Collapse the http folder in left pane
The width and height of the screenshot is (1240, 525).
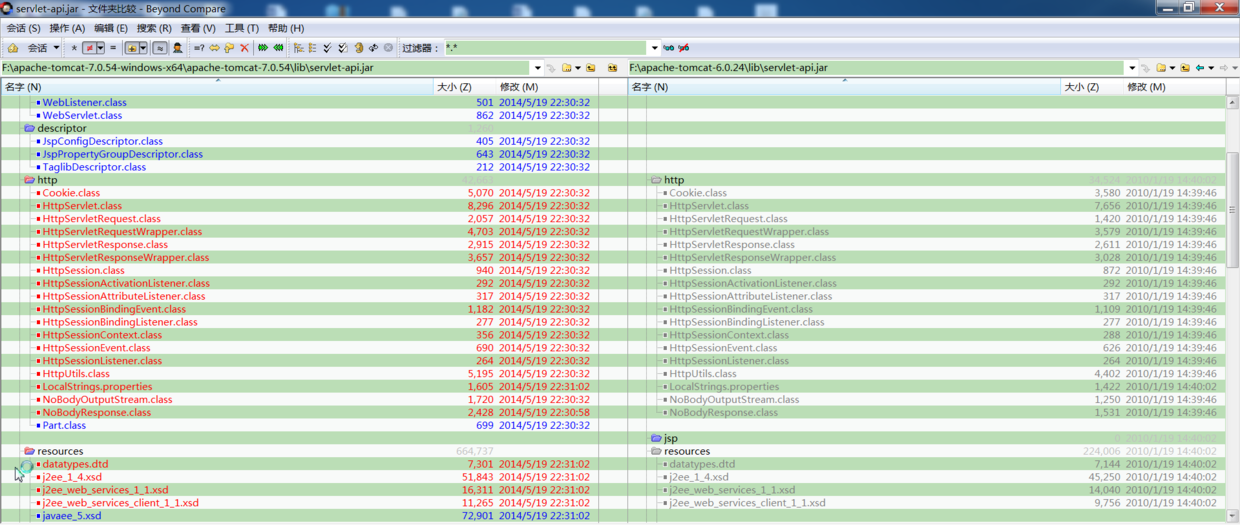click(x=29, y=180)
